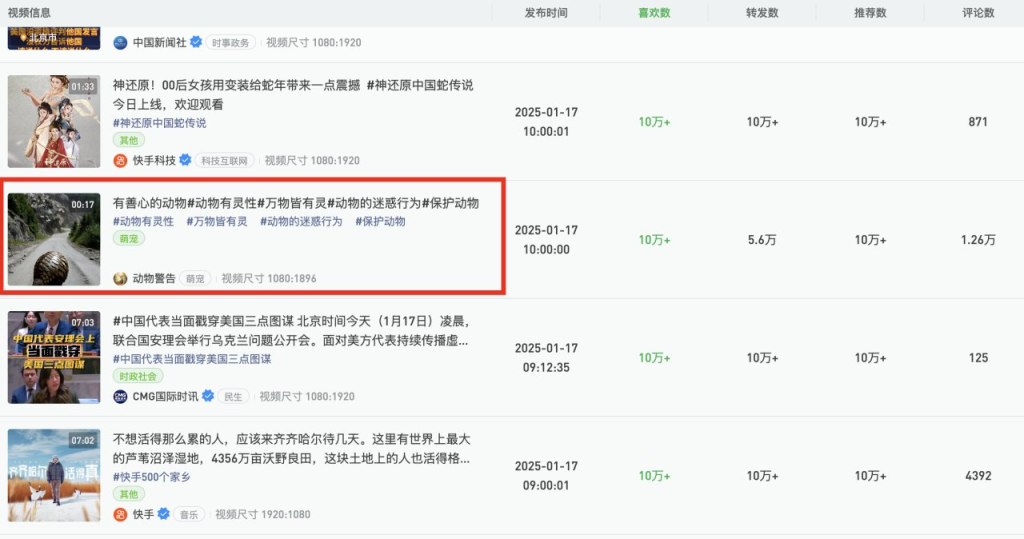The width and height of the screenshot is (1024, 539).
Task: Click the hashtag link #保护动物
Action: [380, 221]
